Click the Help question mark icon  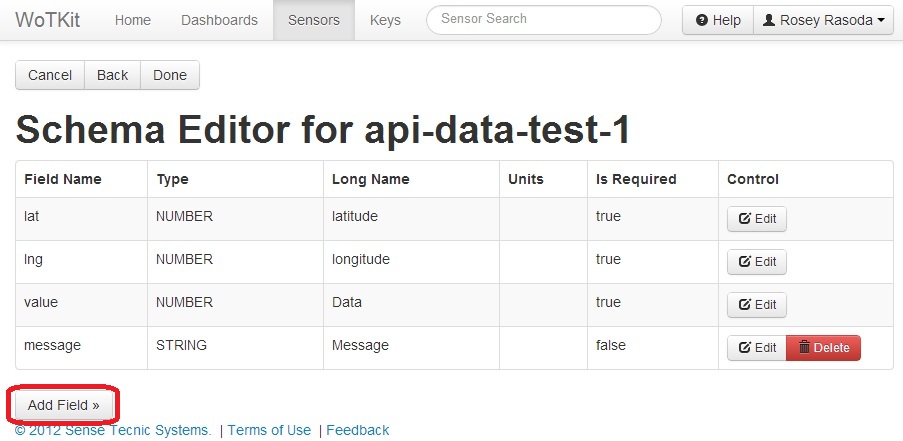(x=701, y=20)
